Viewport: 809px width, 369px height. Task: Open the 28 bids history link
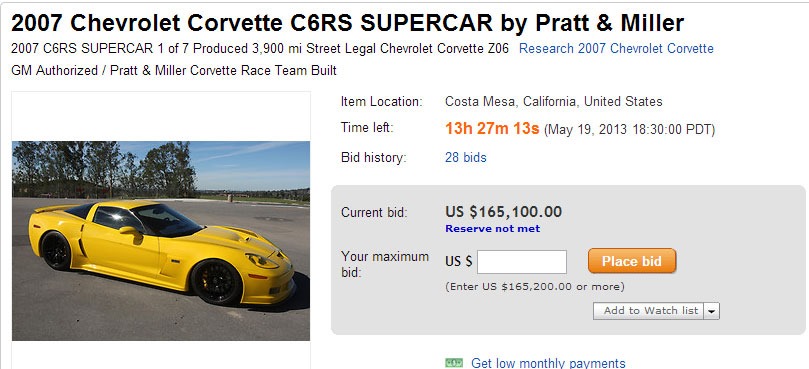tap(465, 157)
